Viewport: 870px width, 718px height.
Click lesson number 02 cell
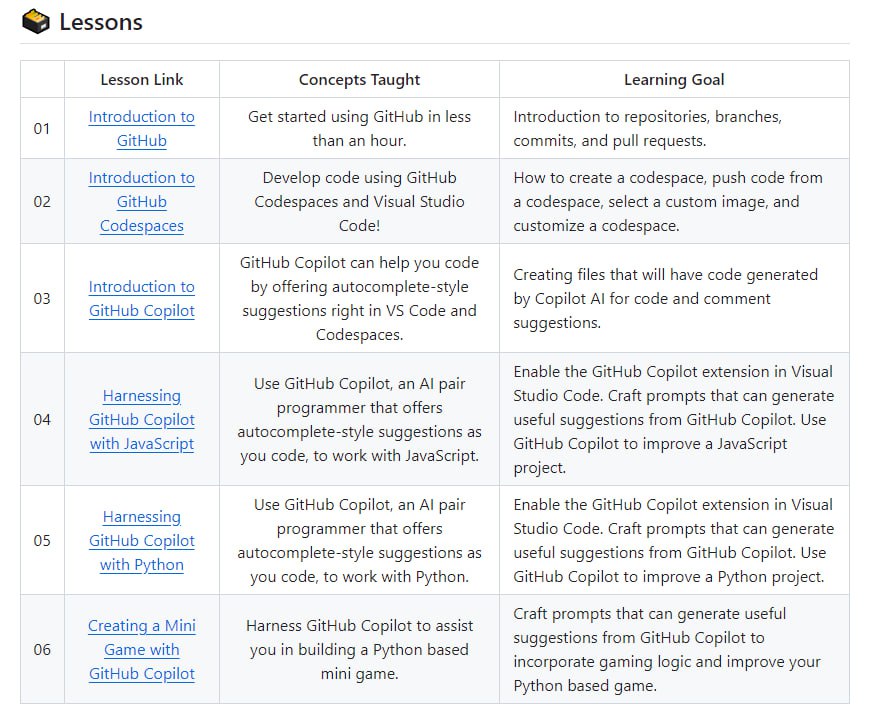point(42,201)
